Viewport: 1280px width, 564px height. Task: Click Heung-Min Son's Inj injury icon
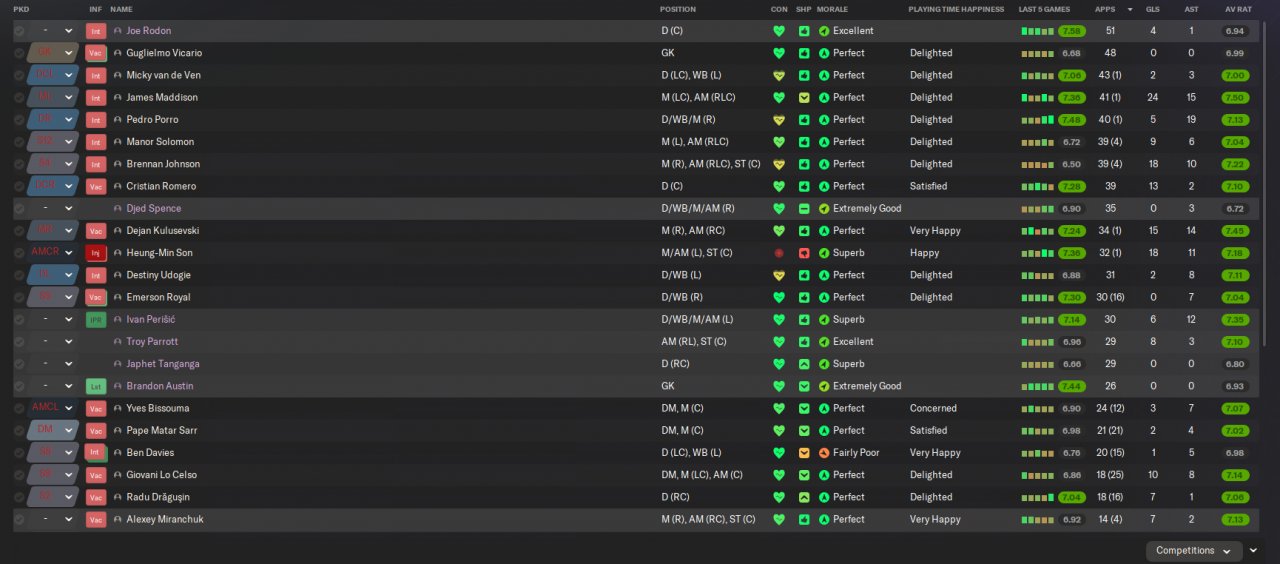[96, 253]
